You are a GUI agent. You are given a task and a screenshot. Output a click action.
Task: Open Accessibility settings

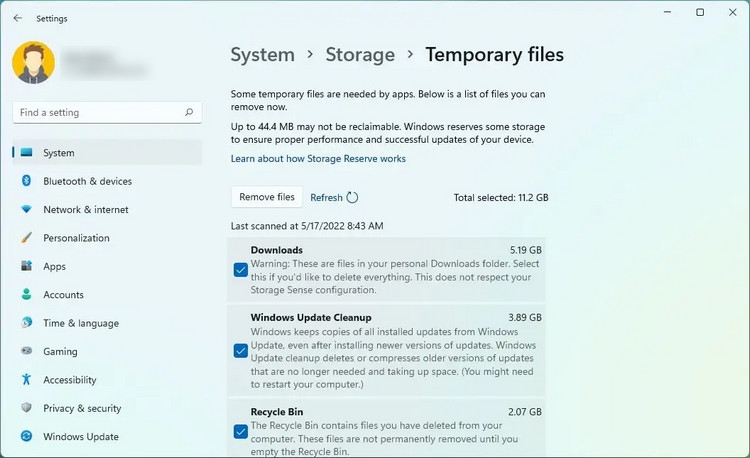(69, 380)
